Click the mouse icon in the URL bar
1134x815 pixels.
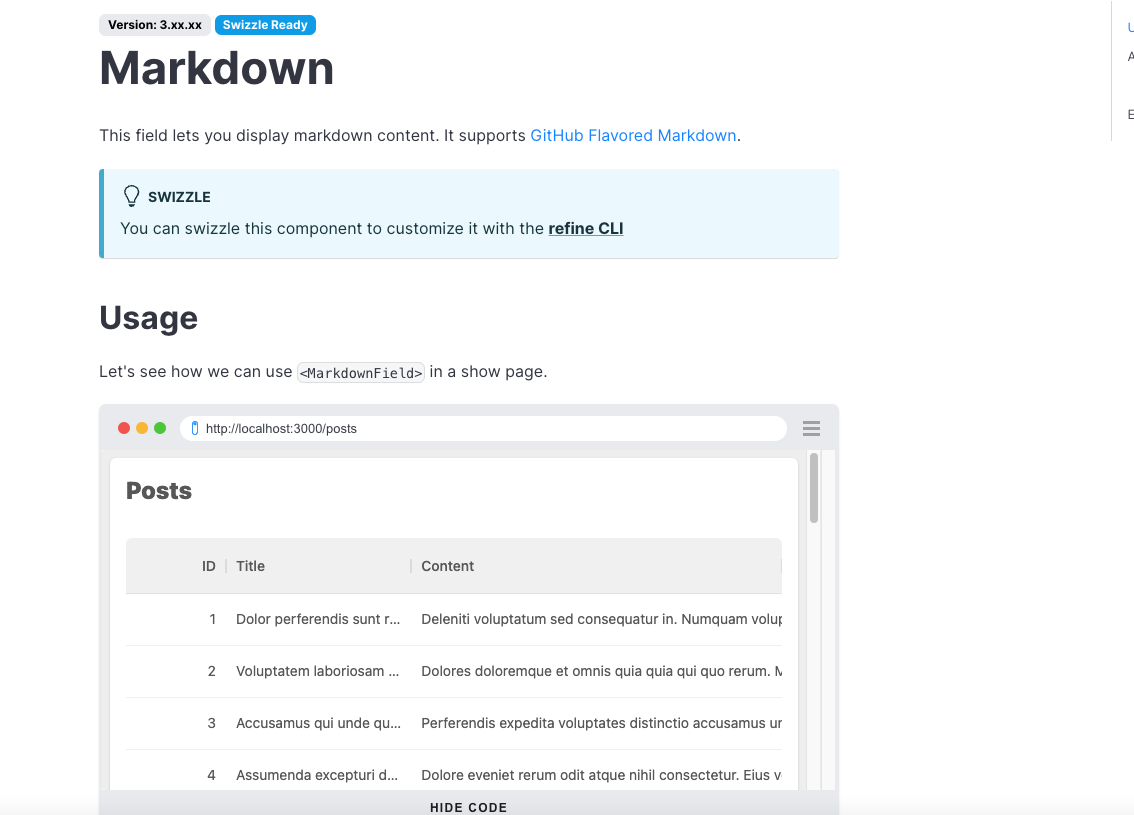tap(195, 429)
